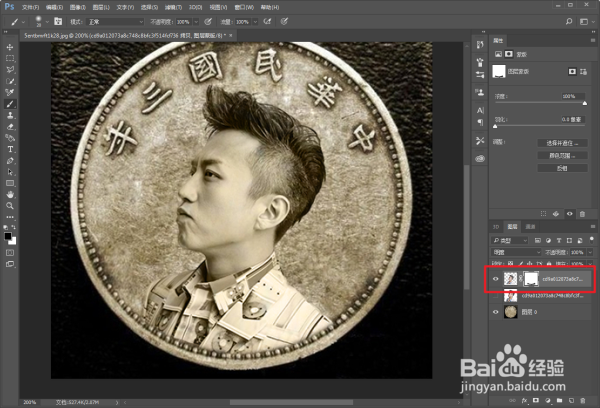Screen dimensions: 600x408
Task: Click the search magnifier in top bar
Action: 569,21
